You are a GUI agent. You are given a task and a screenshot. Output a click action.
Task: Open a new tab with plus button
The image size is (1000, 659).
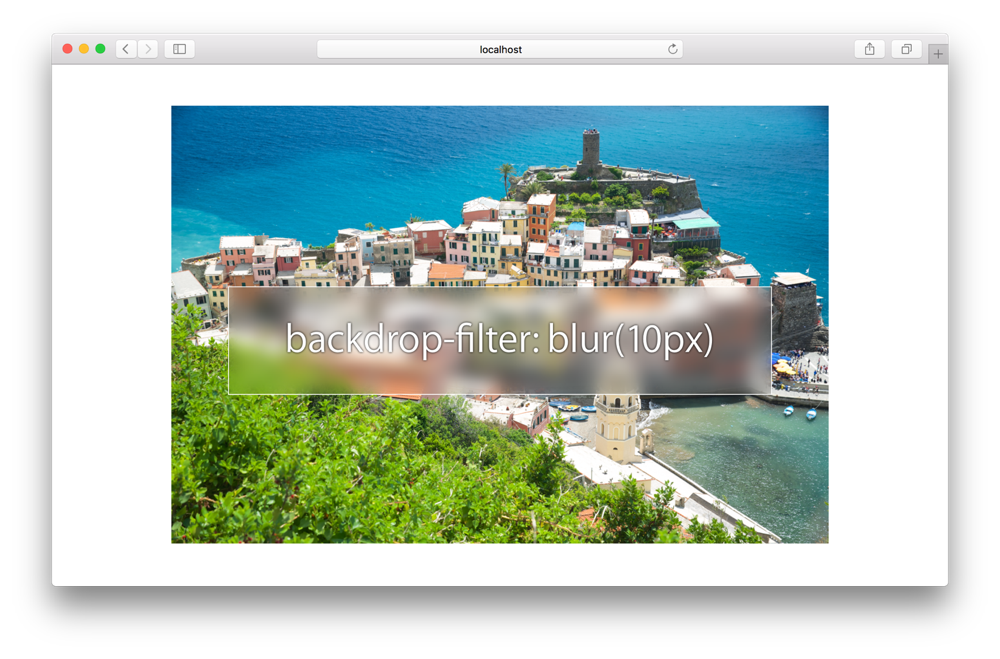pyautogui.click(x=938, y=54)
